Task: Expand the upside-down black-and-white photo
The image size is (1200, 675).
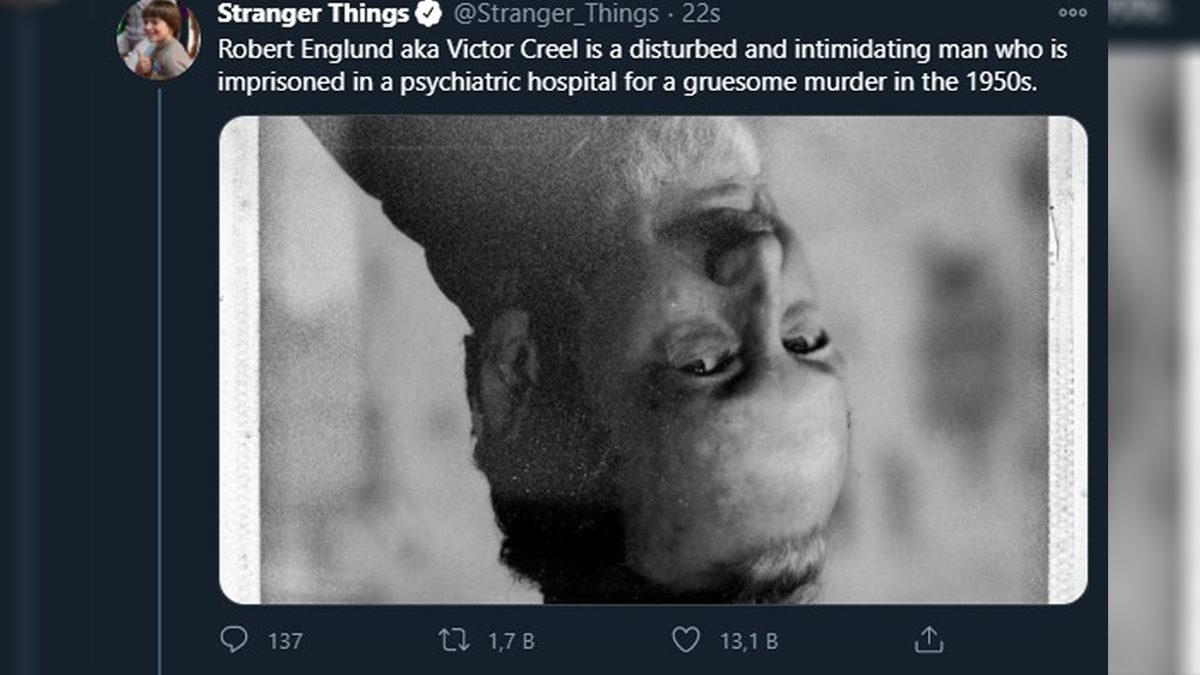Action: pos(653,360)
